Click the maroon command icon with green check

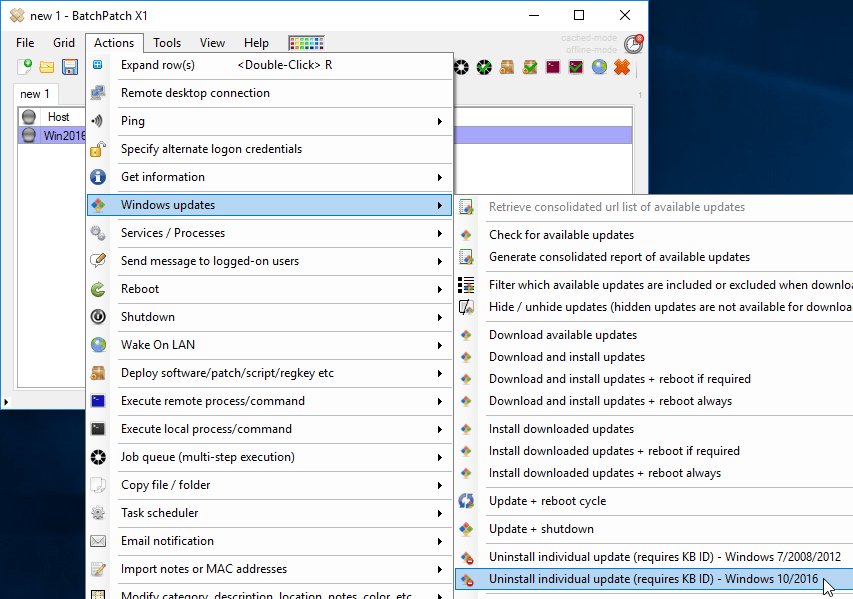point(576,67)
